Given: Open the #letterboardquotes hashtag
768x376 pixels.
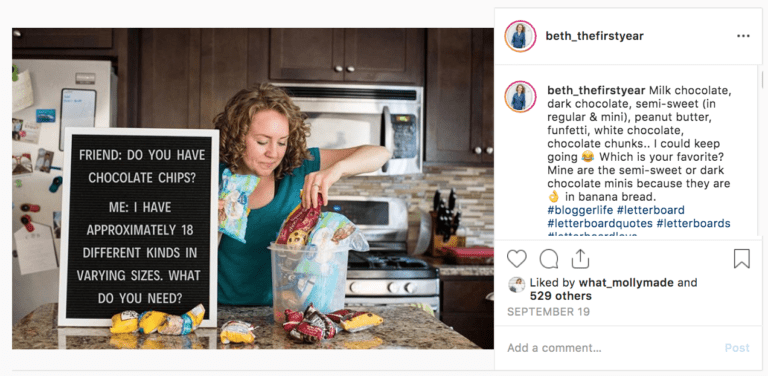Looking at the screenshot, I should pyautogui.click(x=600, y=224).
